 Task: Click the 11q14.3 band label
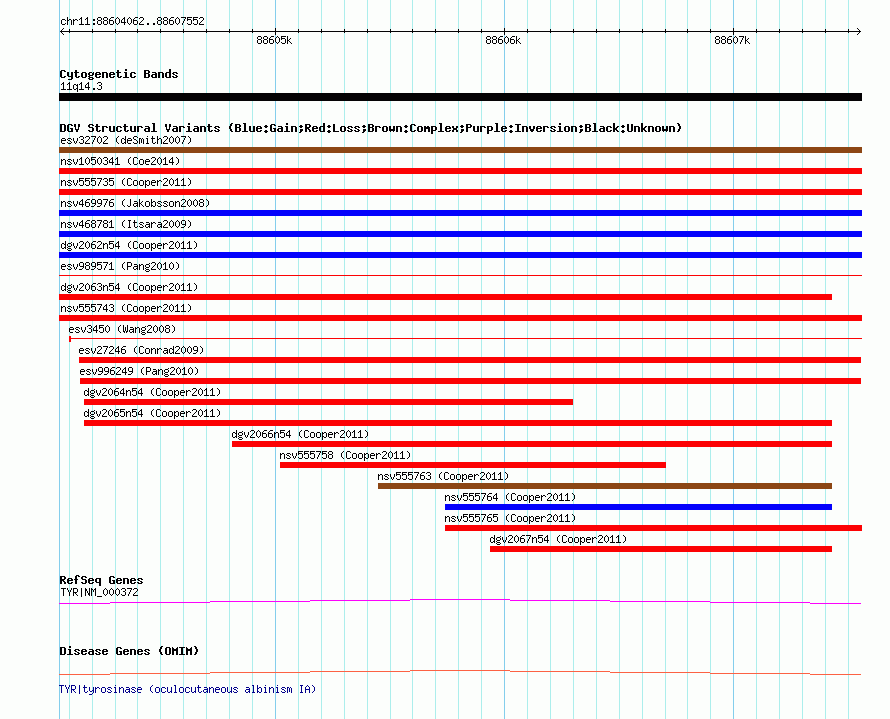[x=81, y=86]
